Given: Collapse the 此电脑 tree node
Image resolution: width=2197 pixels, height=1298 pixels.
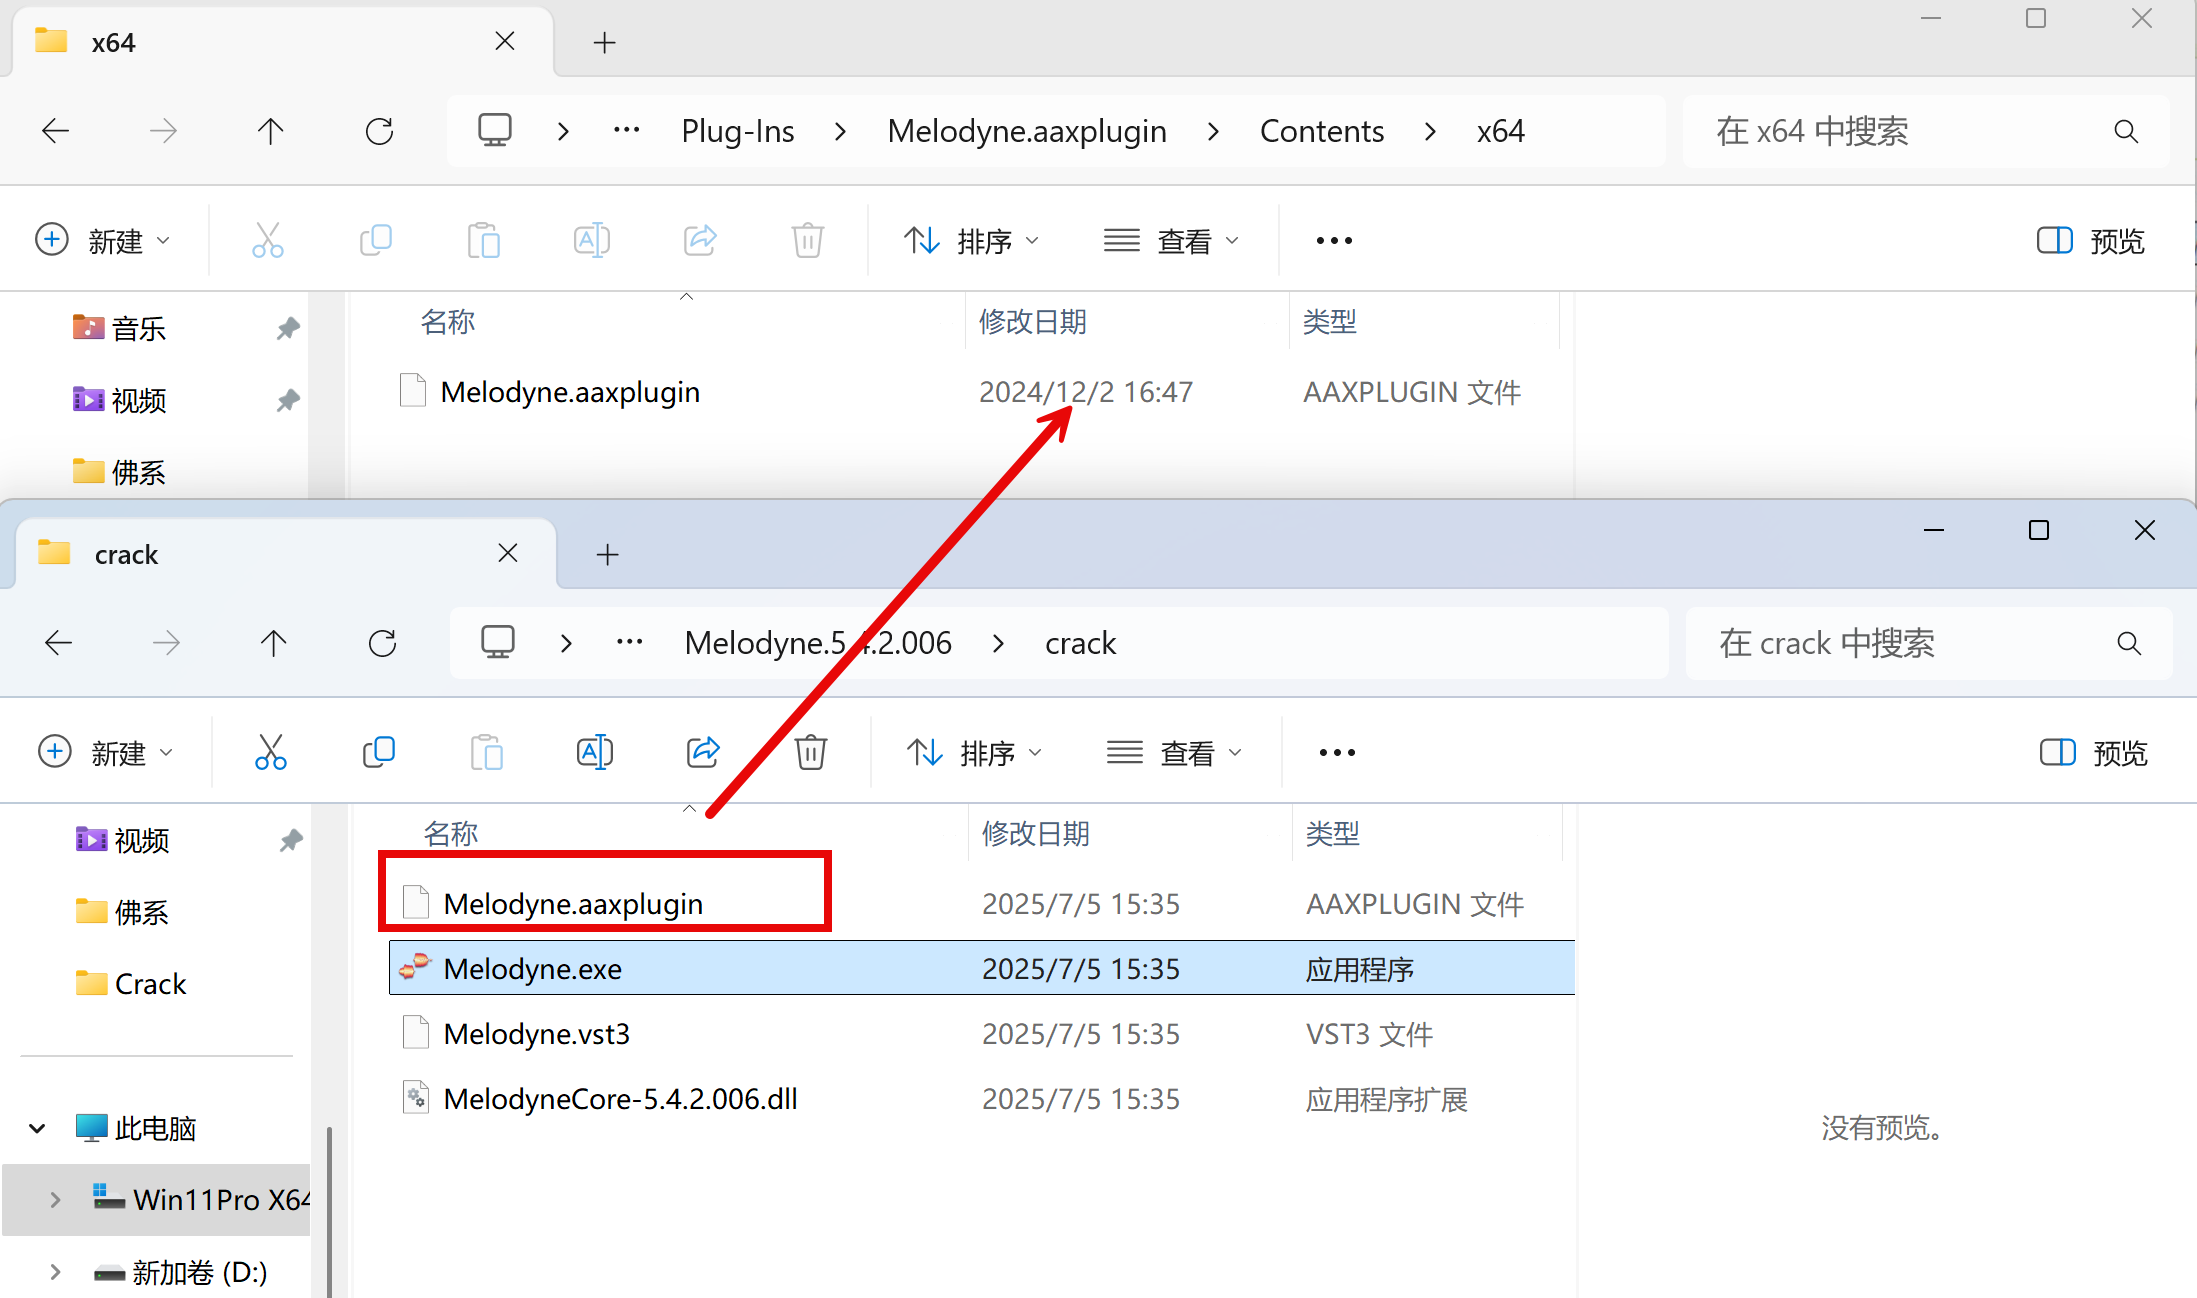Looking at the screenshot, I should (37, 1128).
